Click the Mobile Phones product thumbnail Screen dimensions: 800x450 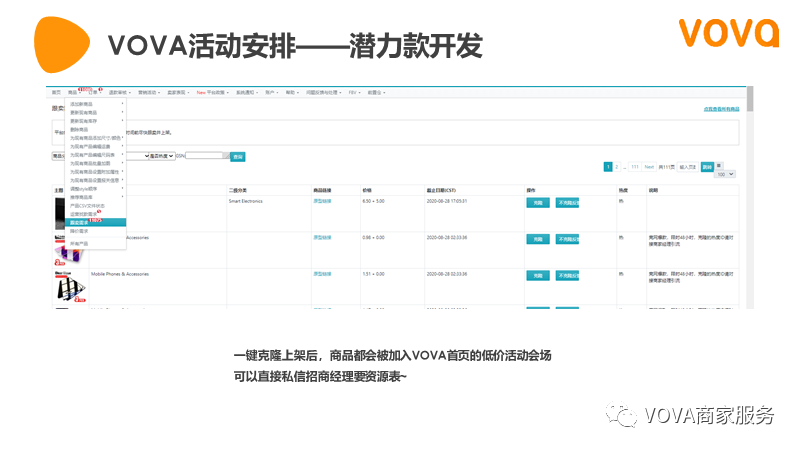point(67,286)
